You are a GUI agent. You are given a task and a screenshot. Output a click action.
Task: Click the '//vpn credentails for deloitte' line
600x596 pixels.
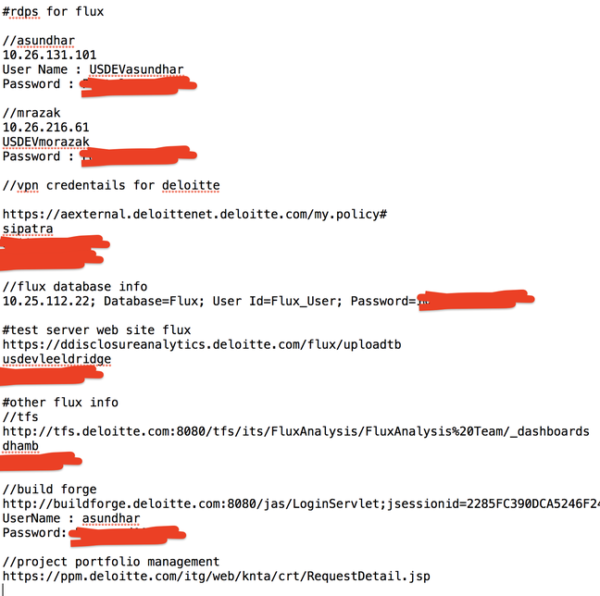[x=111, y=186]
